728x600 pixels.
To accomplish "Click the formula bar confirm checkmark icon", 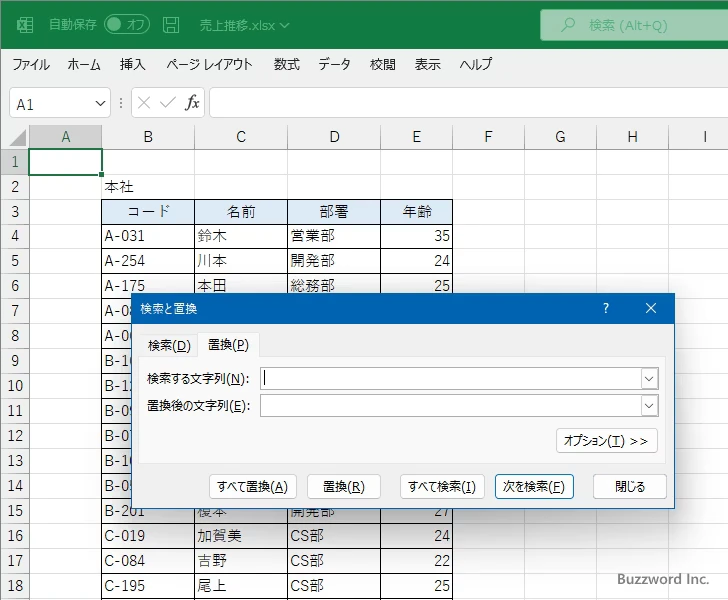I will [x=168, y=103].
